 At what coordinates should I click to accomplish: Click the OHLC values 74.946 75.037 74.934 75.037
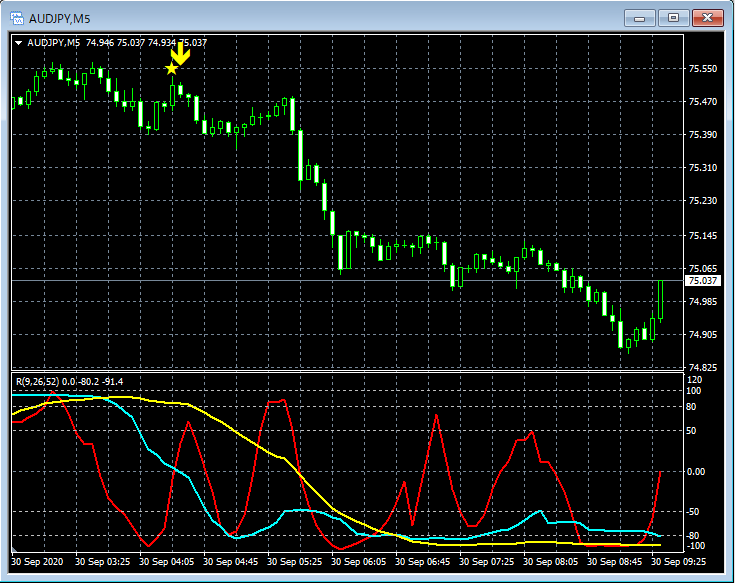click(146, 43)
